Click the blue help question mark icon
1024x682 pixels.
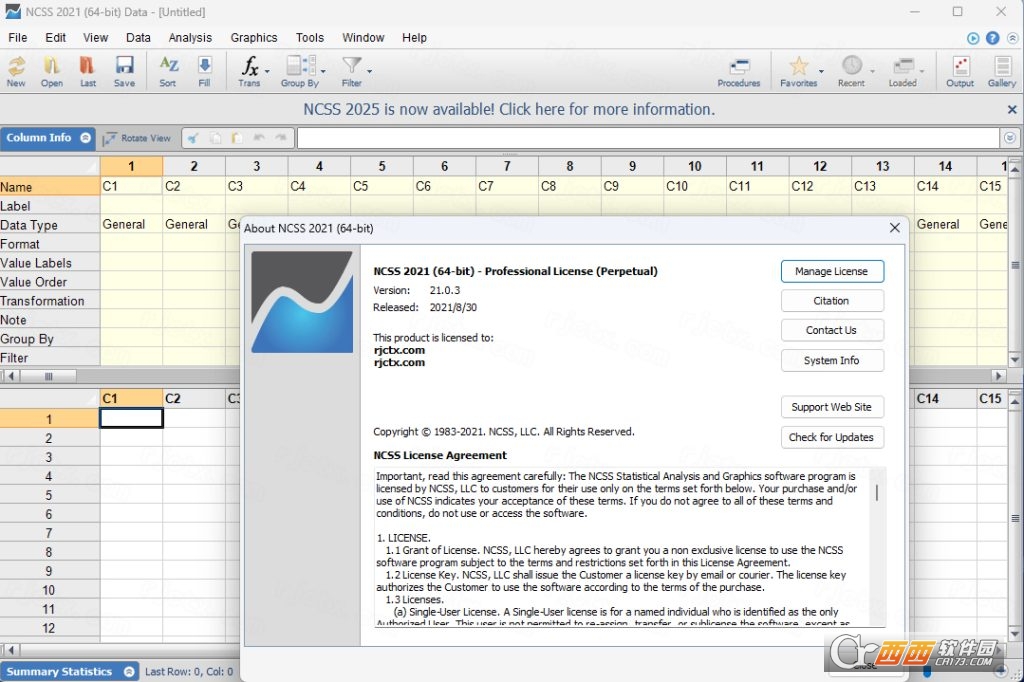click(x=993, y=38)
